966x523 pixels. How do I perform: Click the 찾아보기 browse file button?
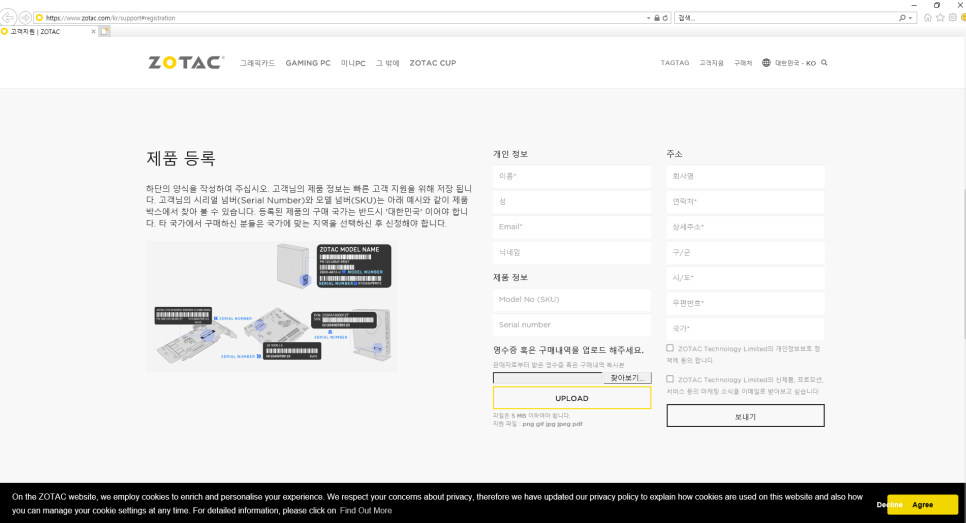(x=627, y=378)
